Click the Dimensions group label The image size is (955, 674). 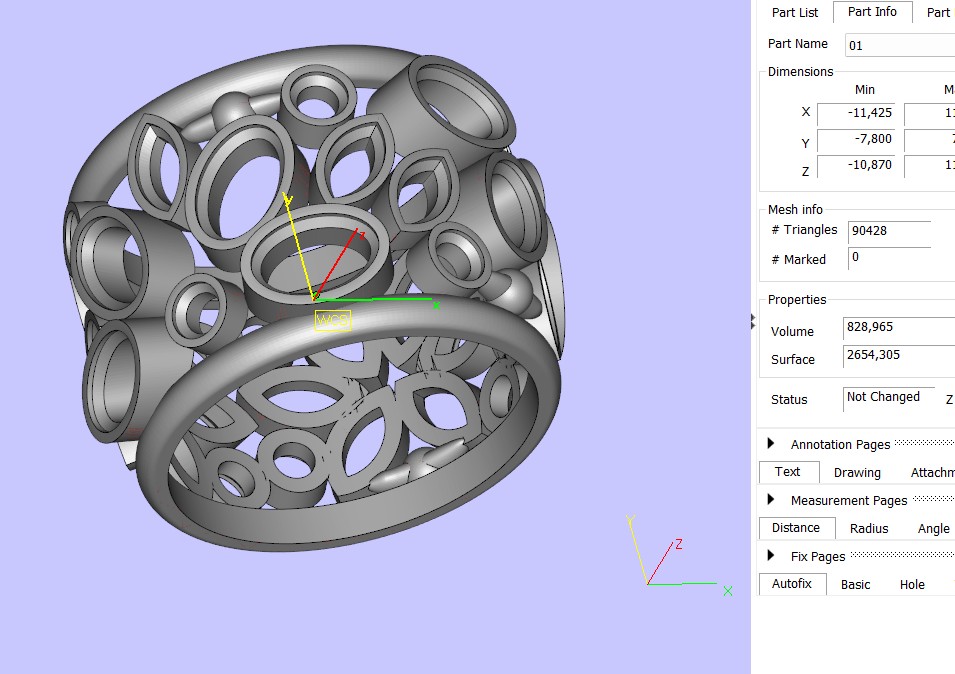pos(800,72)
